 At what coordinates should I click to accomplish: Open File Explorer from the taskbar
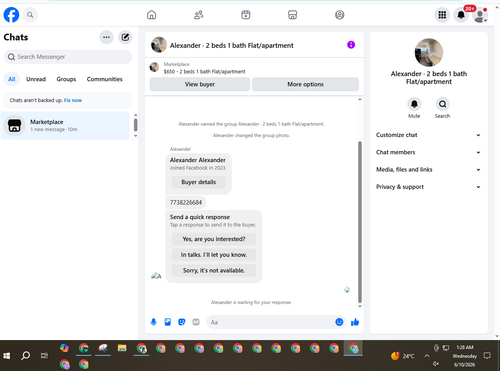[122, 349]
